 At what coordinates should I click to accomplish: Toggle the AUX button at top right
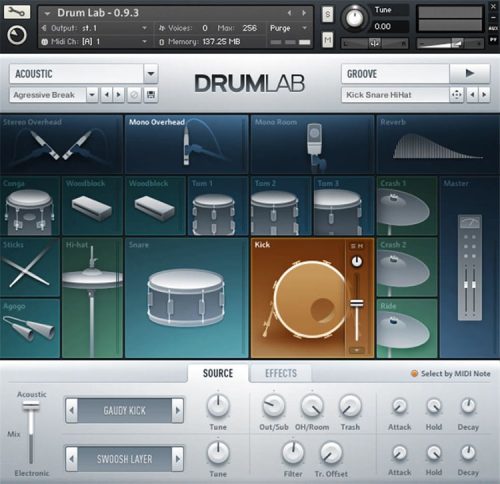click(x=493, y=28)
